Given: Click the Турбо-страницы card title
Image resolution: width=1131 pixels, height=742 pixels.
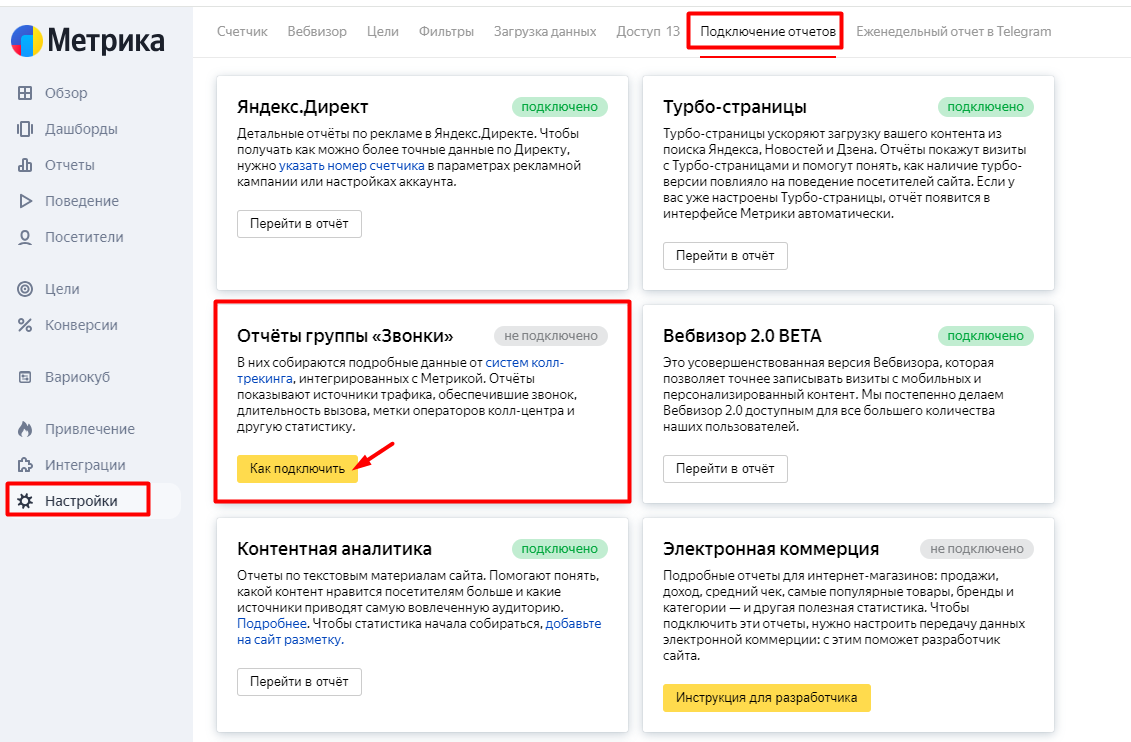Looking at the screenshot, I should 735,107.
